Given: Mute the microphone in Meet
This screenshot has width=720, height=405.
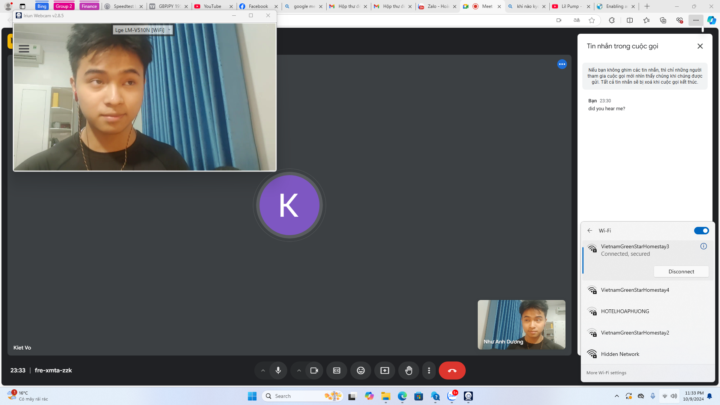Looking at the screenshot, I should 278,371.
